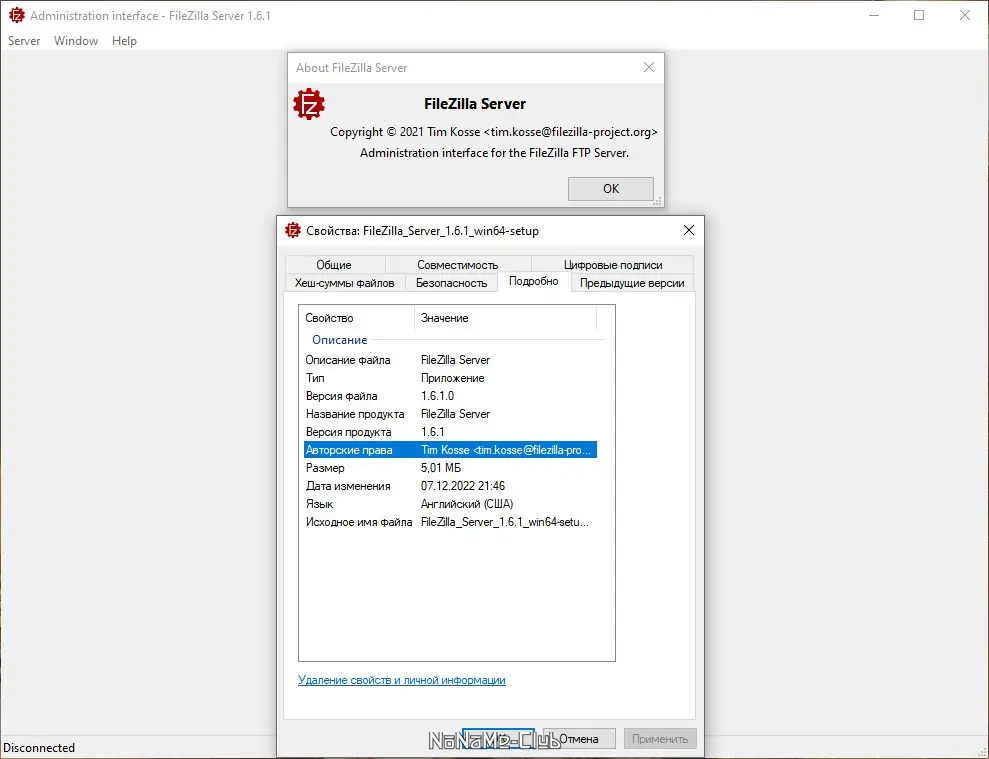The width and height of the screenshot is (989, 759).
Task: Switch to the Совместимость tab
Action: click(457, 265)
